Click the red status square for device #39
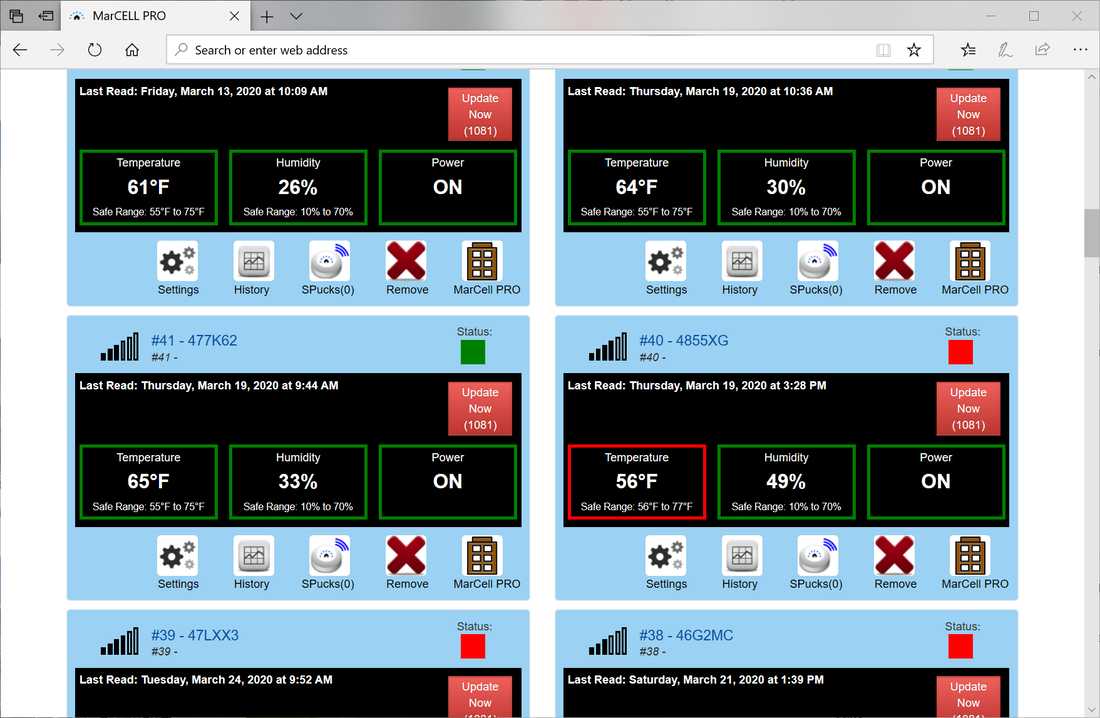The height and width of the screenshot is (718, 1100). coord(473,646)
